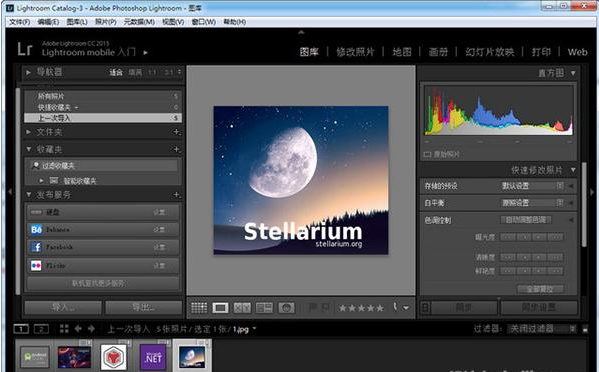This screenshot has height=372, width=599.
Task: Click the sync settings button
Action: click(x=539, y=307)
